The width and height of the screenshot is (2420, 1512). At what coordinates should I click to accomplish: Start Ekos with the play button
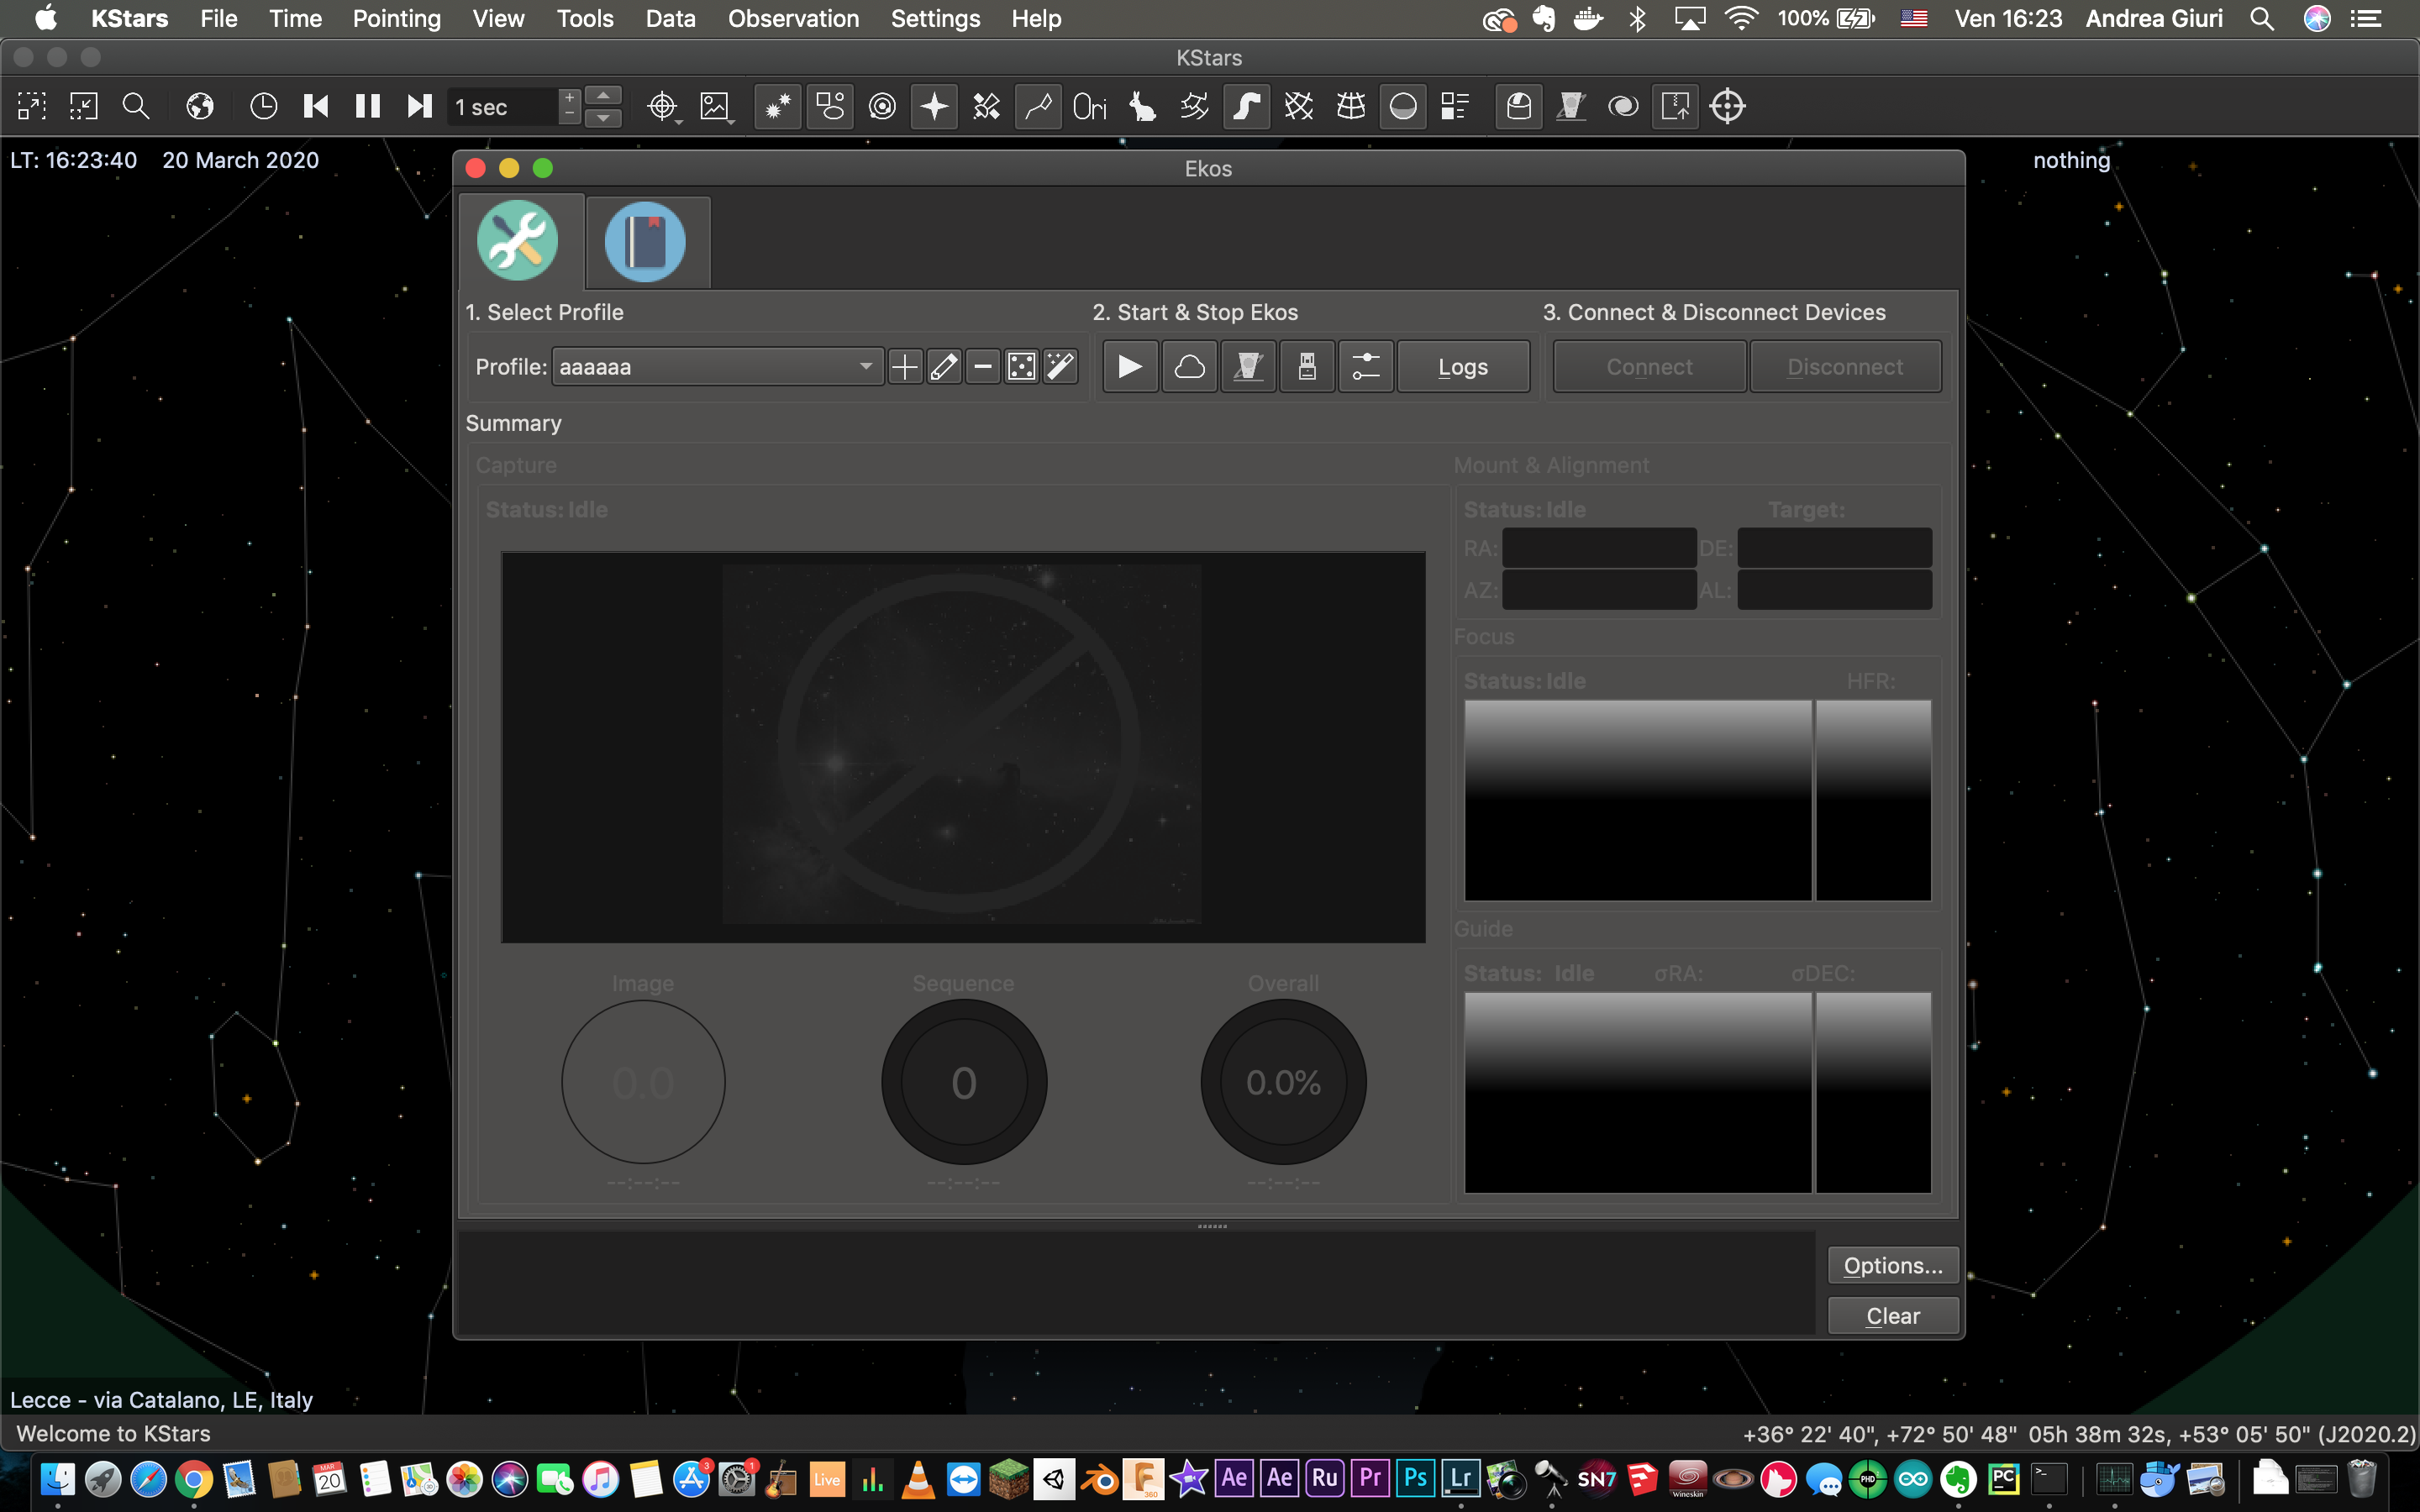(x=1131, y=367)
